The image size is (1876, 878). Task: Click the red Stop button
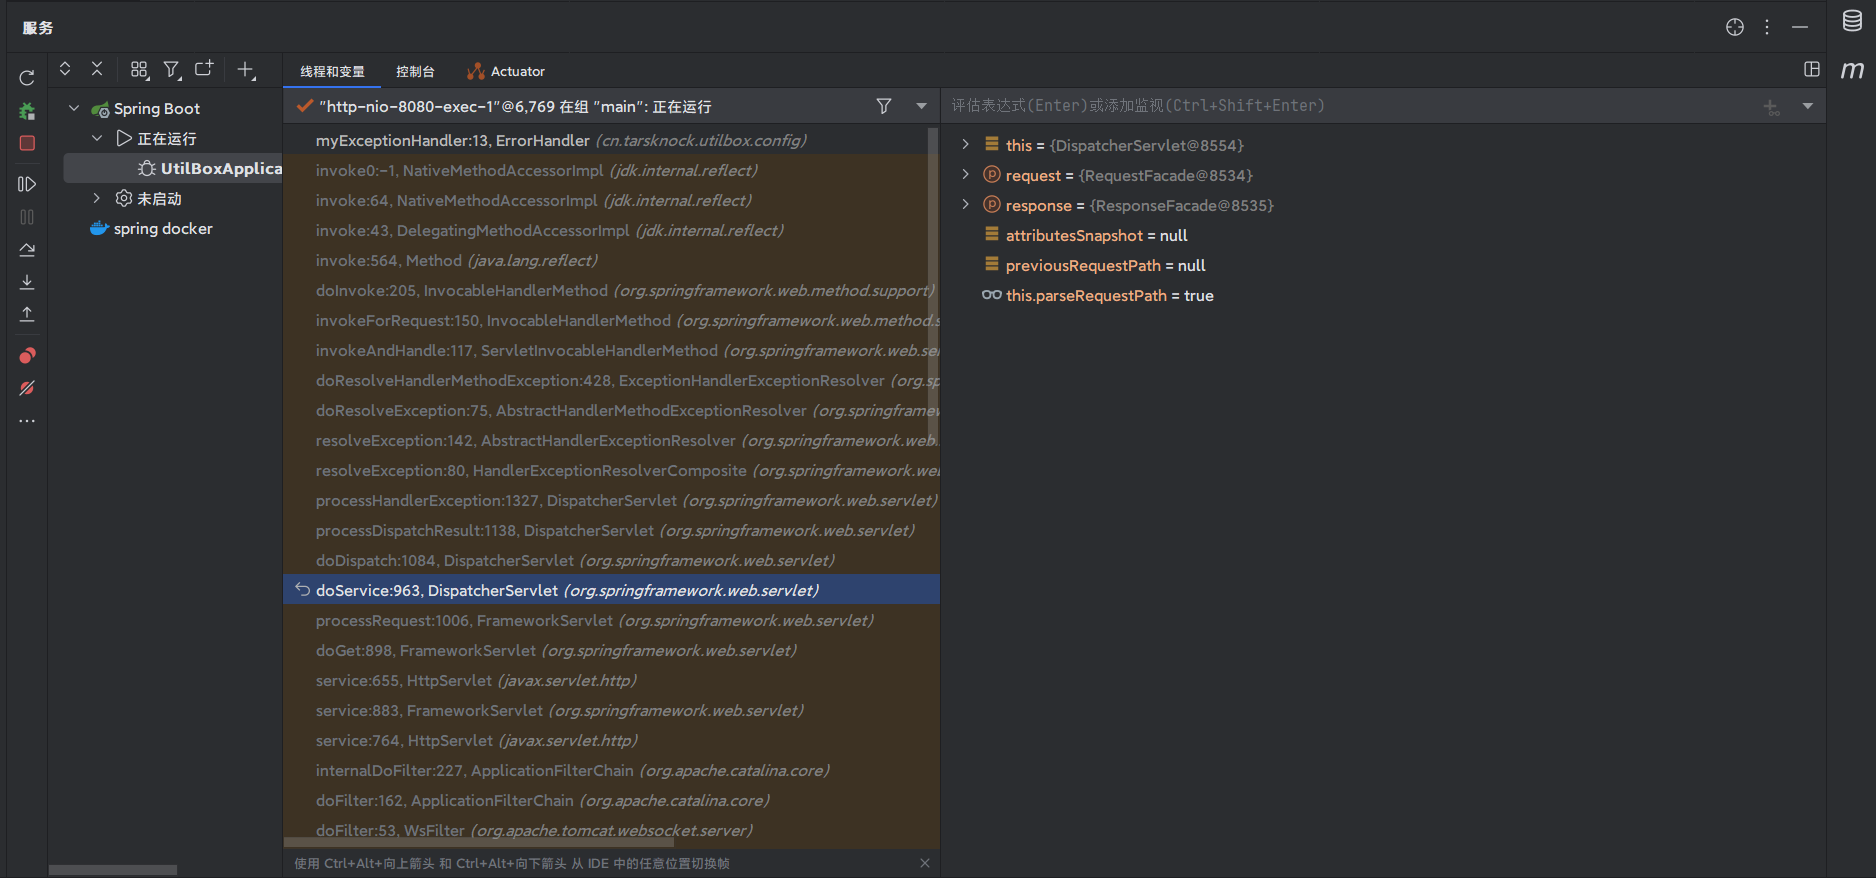(27, 143)
